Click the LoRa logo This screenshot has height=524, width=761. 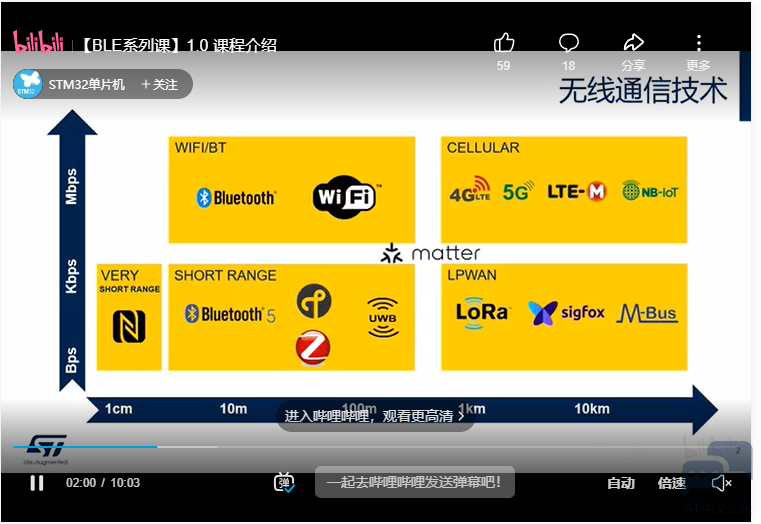click(x=481, y=313)
